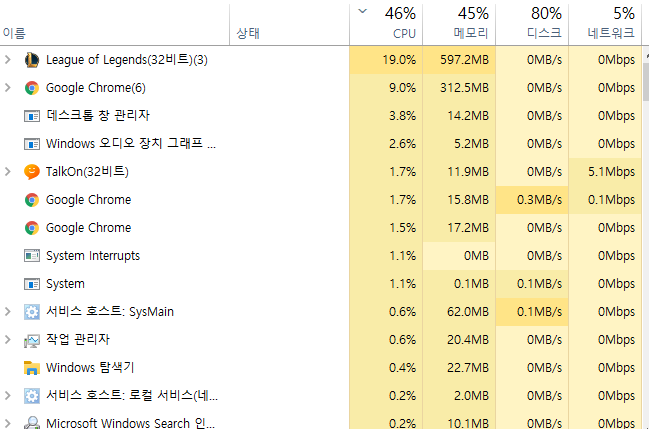Select the 서비스 호스트: 로컬 서비스 row

(x=321, y=396)
